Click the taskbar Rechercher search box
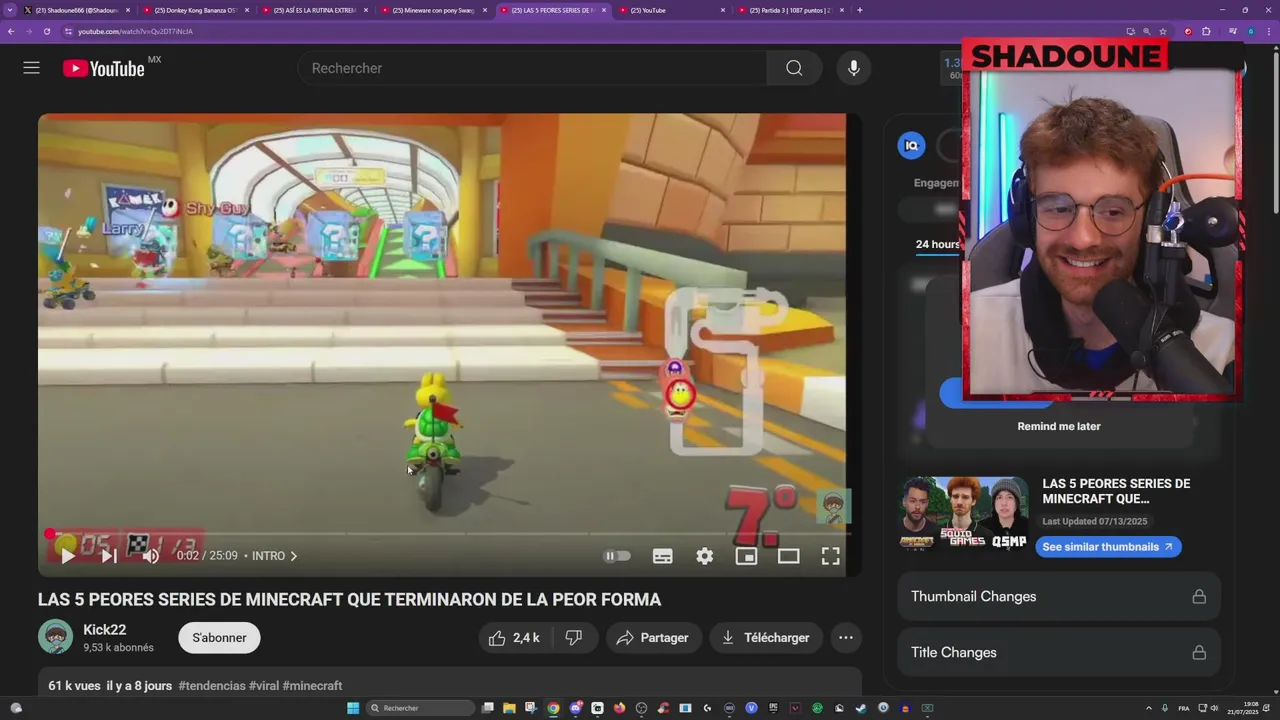This screenshot has height=720, width=1280. click(420, 708)
